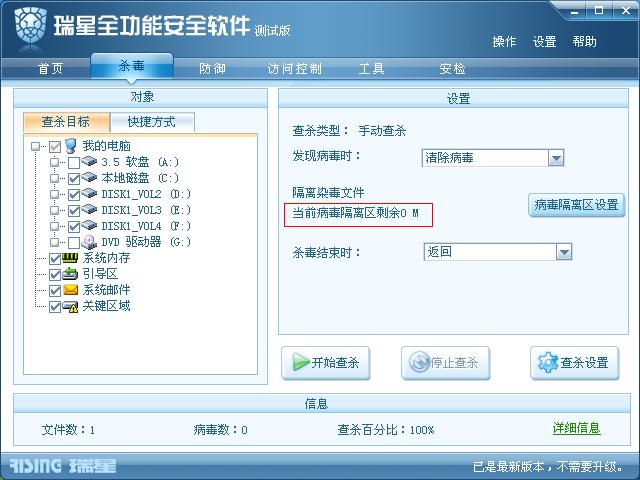Click the 3.5 floppy drive A: icon
The width and height of the screenshot is (640, 480).
click(89, 161)
